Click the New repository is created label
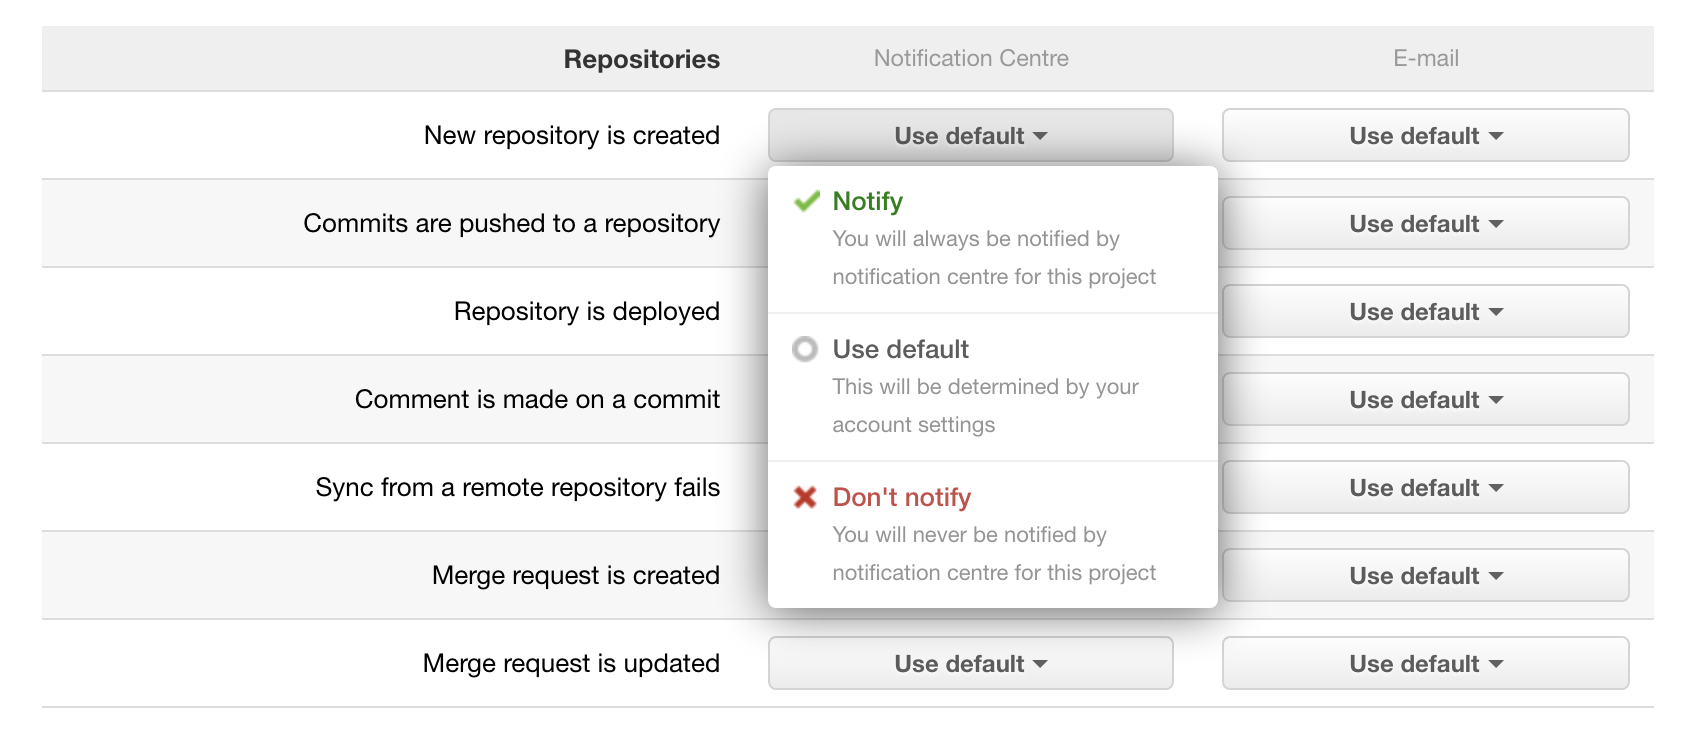Screen dimensions: 1696x740 [571, 136]
